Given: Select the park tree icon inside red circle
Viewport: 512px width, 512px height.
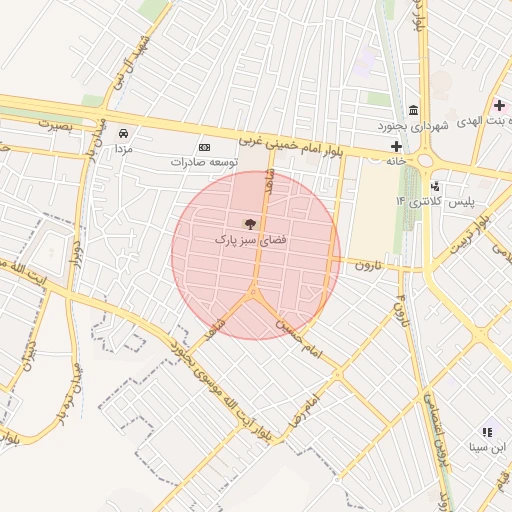Looking at the screenshot, I should pyautogui.click(x=250, y=224).
